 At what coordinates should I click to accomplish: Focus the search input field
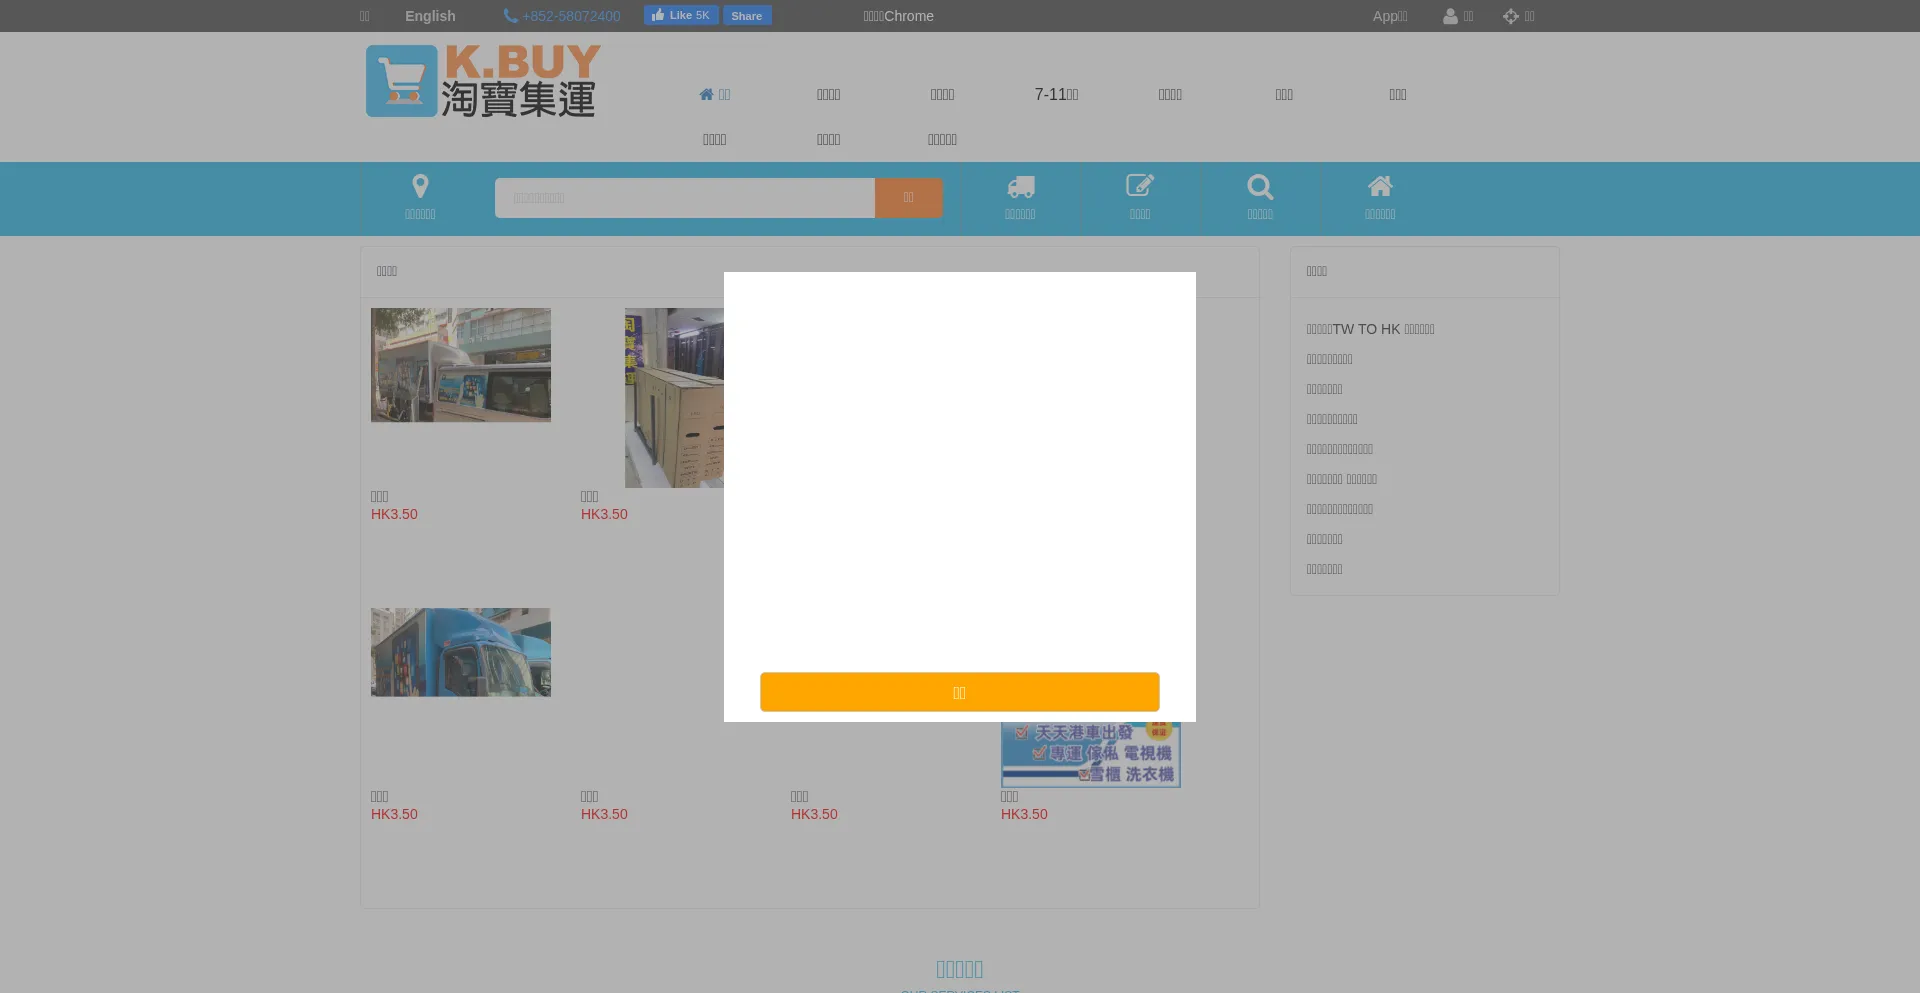685,198
